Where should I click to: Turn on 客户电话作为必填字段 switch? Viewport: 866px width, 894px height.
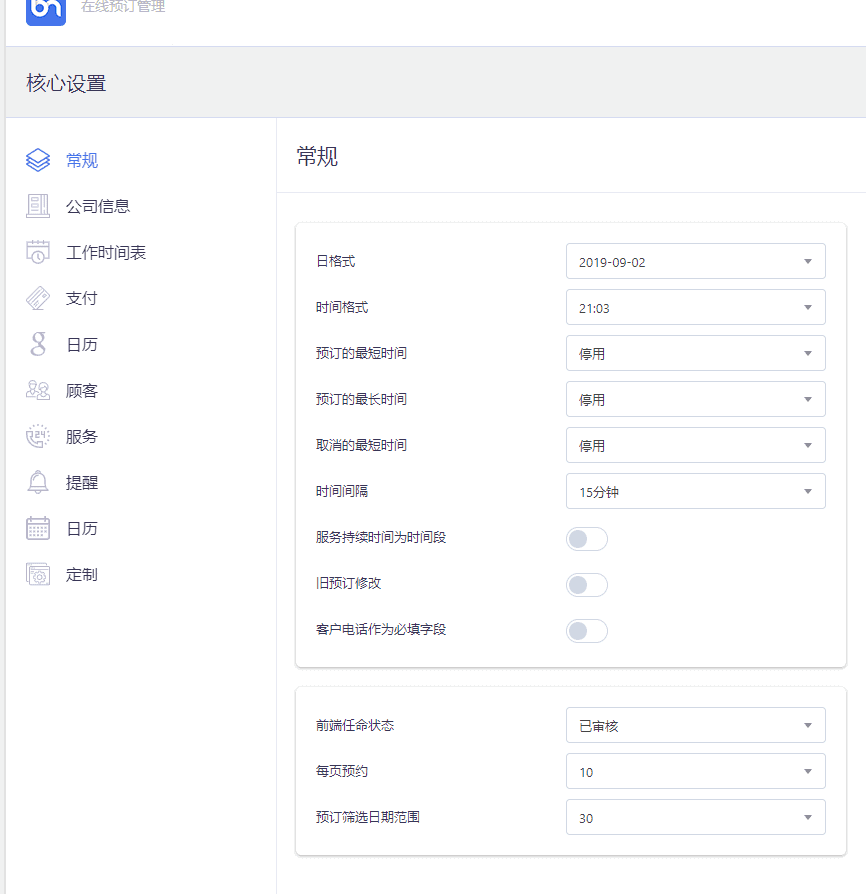587,631
